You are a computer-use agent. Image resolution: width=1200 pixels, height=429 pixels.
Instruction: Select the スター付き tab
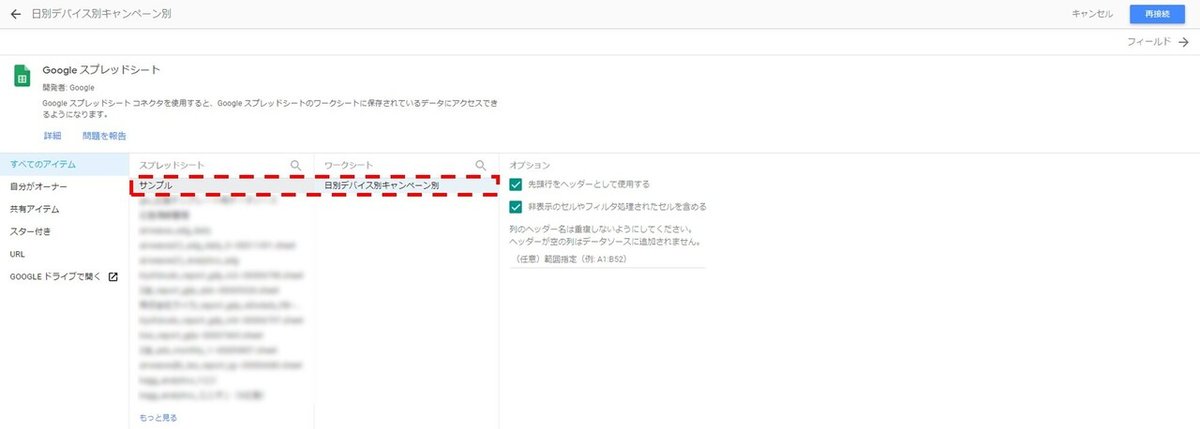click(x=65, y=232)
